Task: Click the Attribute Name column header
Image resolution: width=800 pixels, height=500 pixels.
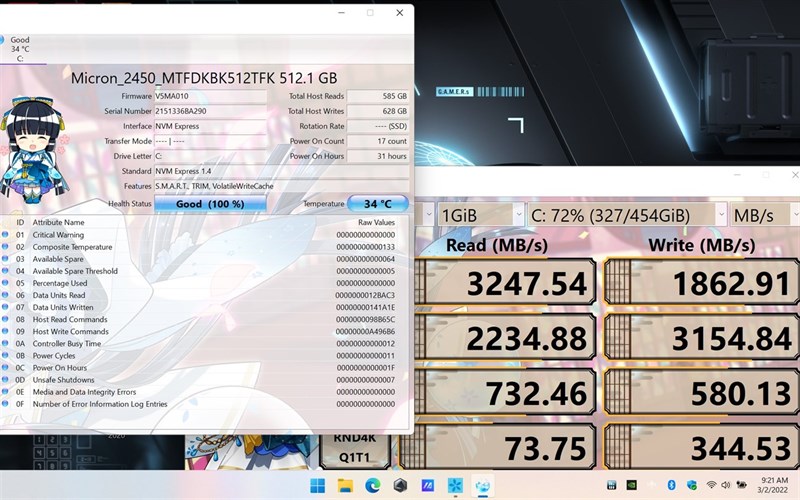Action: coord(58,222)
